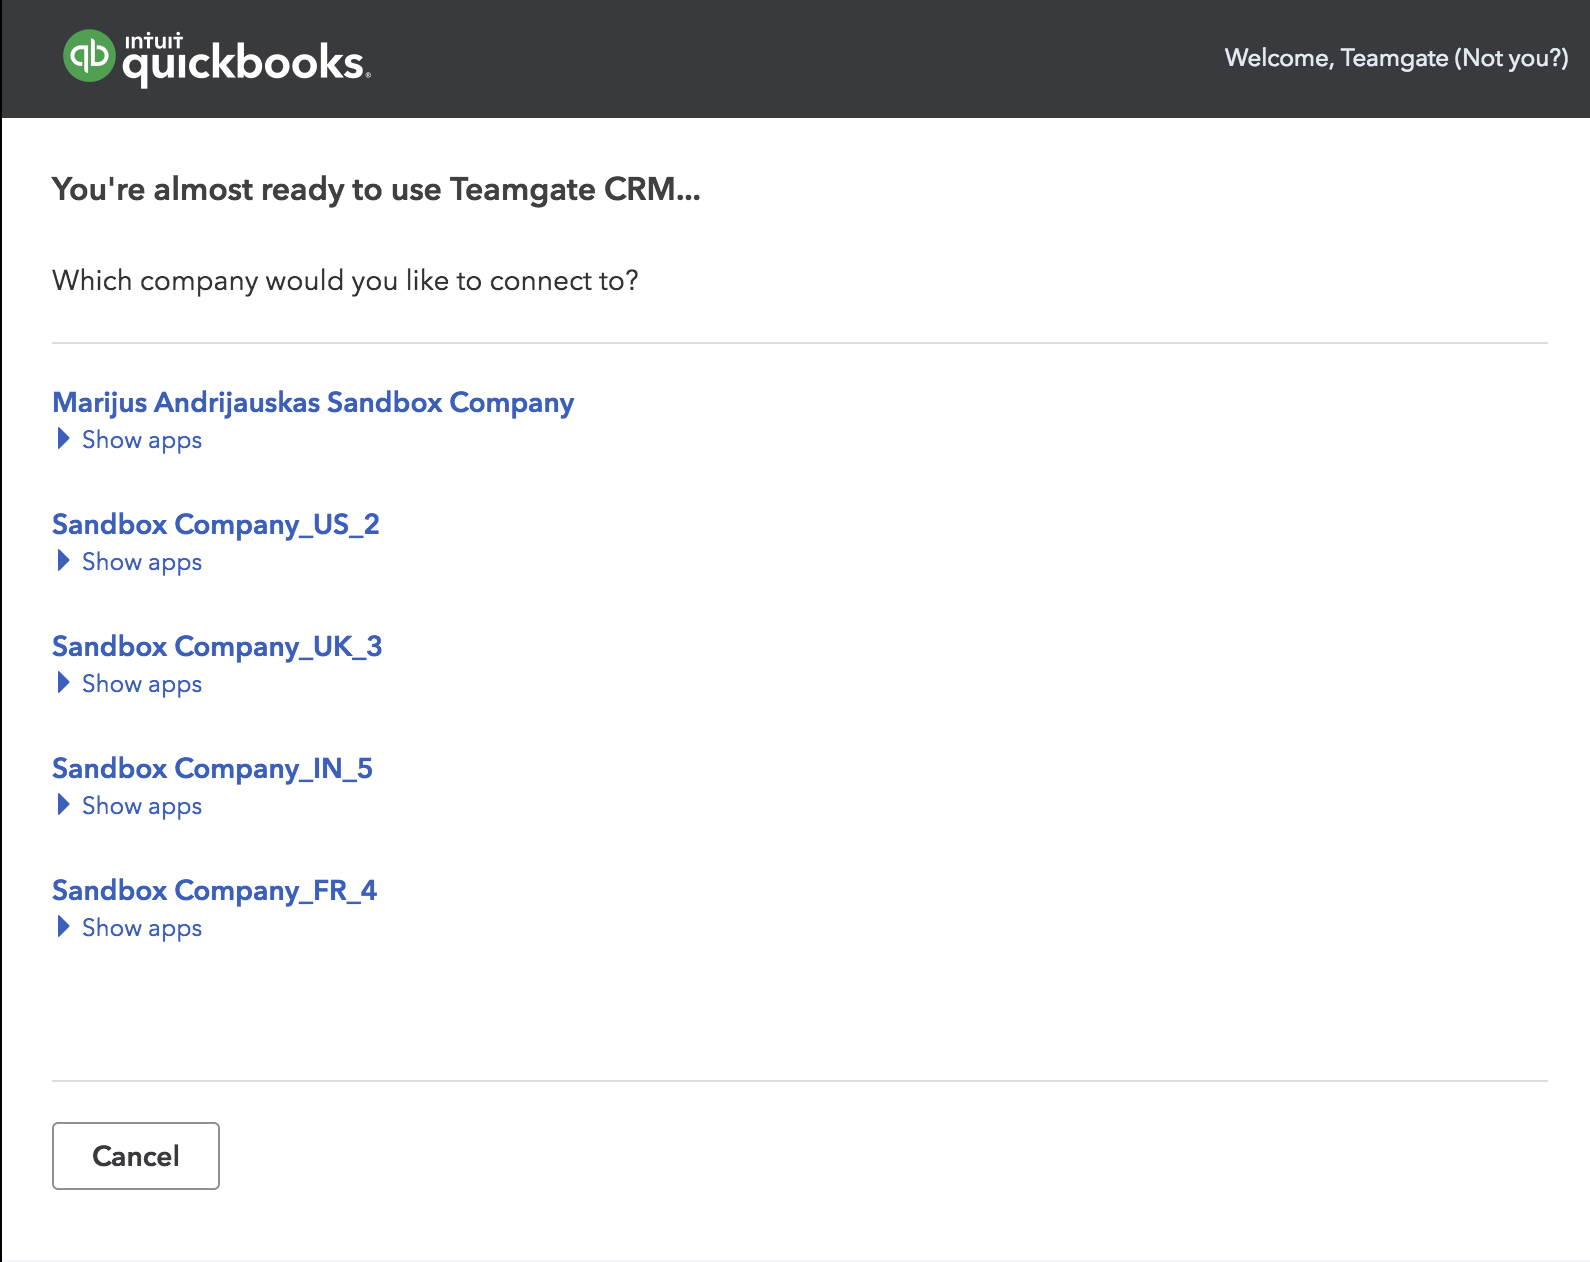
Task: Expand apps arrow under Marijus Andrijauskas company
Action: (x=63, y=439)
